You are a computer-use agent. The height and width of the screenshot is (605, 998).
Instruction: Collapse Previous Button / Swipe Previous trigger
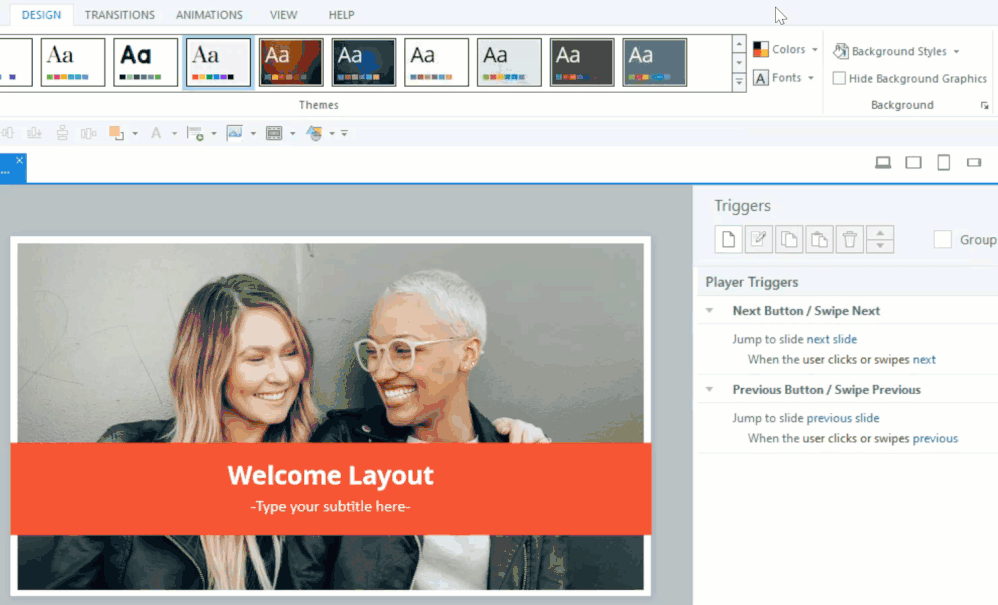tap(709, 390)
